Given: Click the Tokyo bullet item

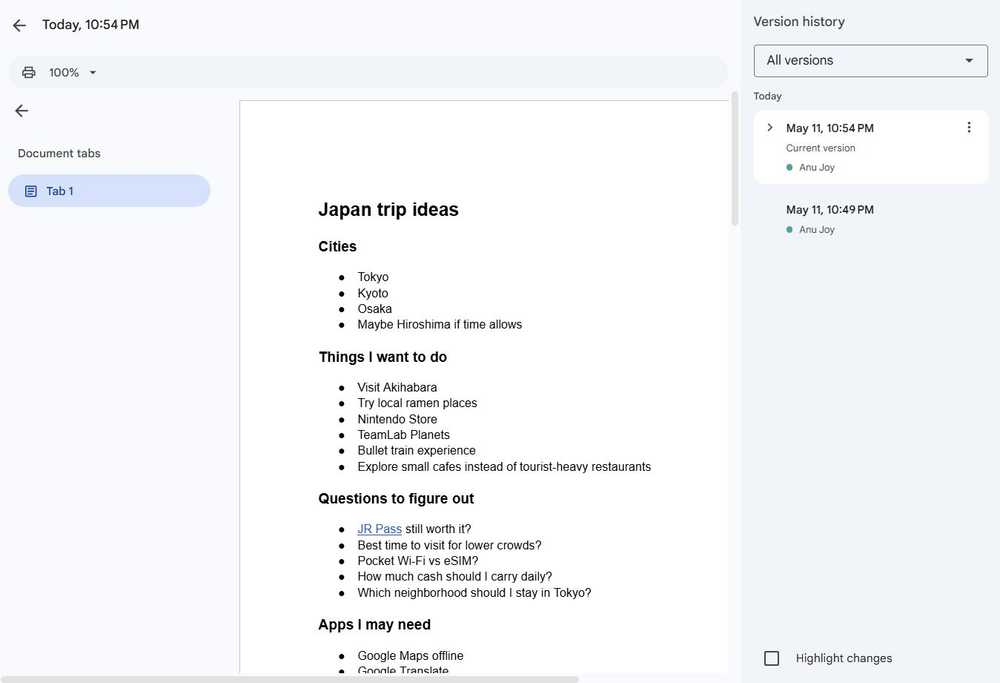Looking at the screenshot, I should tap(373, 277).
